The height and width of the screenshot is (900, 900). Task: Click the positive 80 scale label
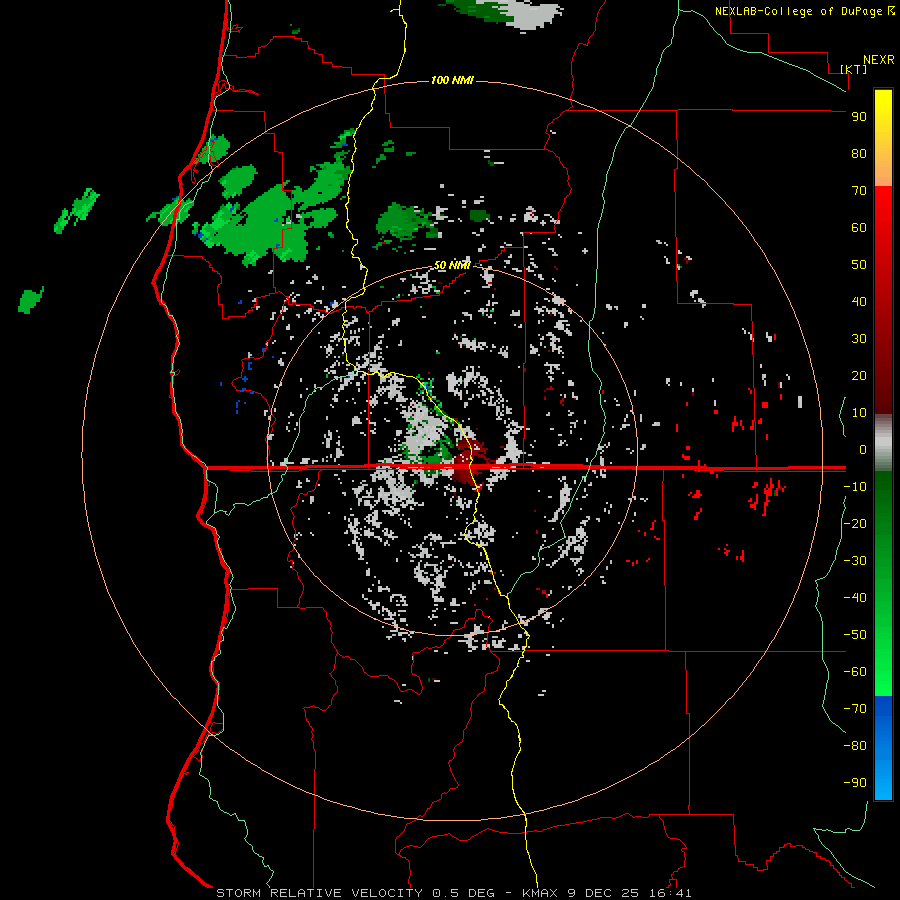[x=859, y=154]
